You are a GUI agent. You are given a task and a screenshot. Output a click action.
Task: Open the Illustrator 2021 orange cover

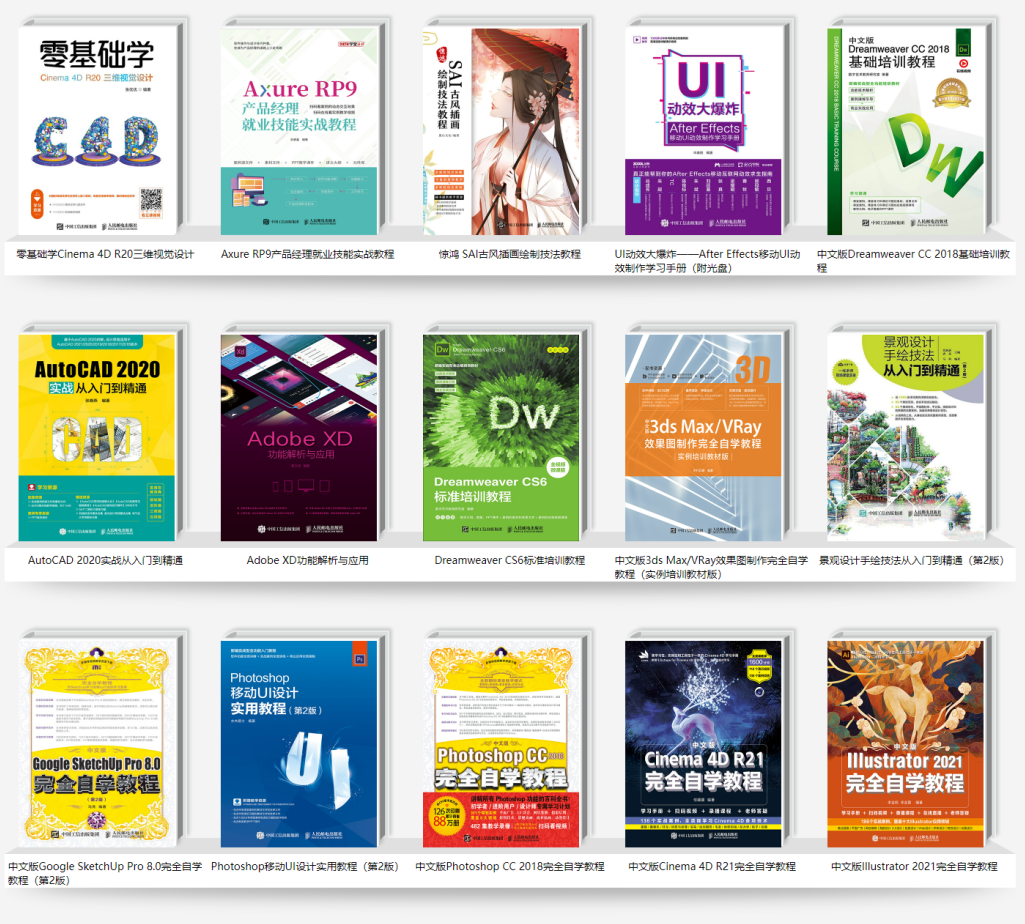[905, 744]
